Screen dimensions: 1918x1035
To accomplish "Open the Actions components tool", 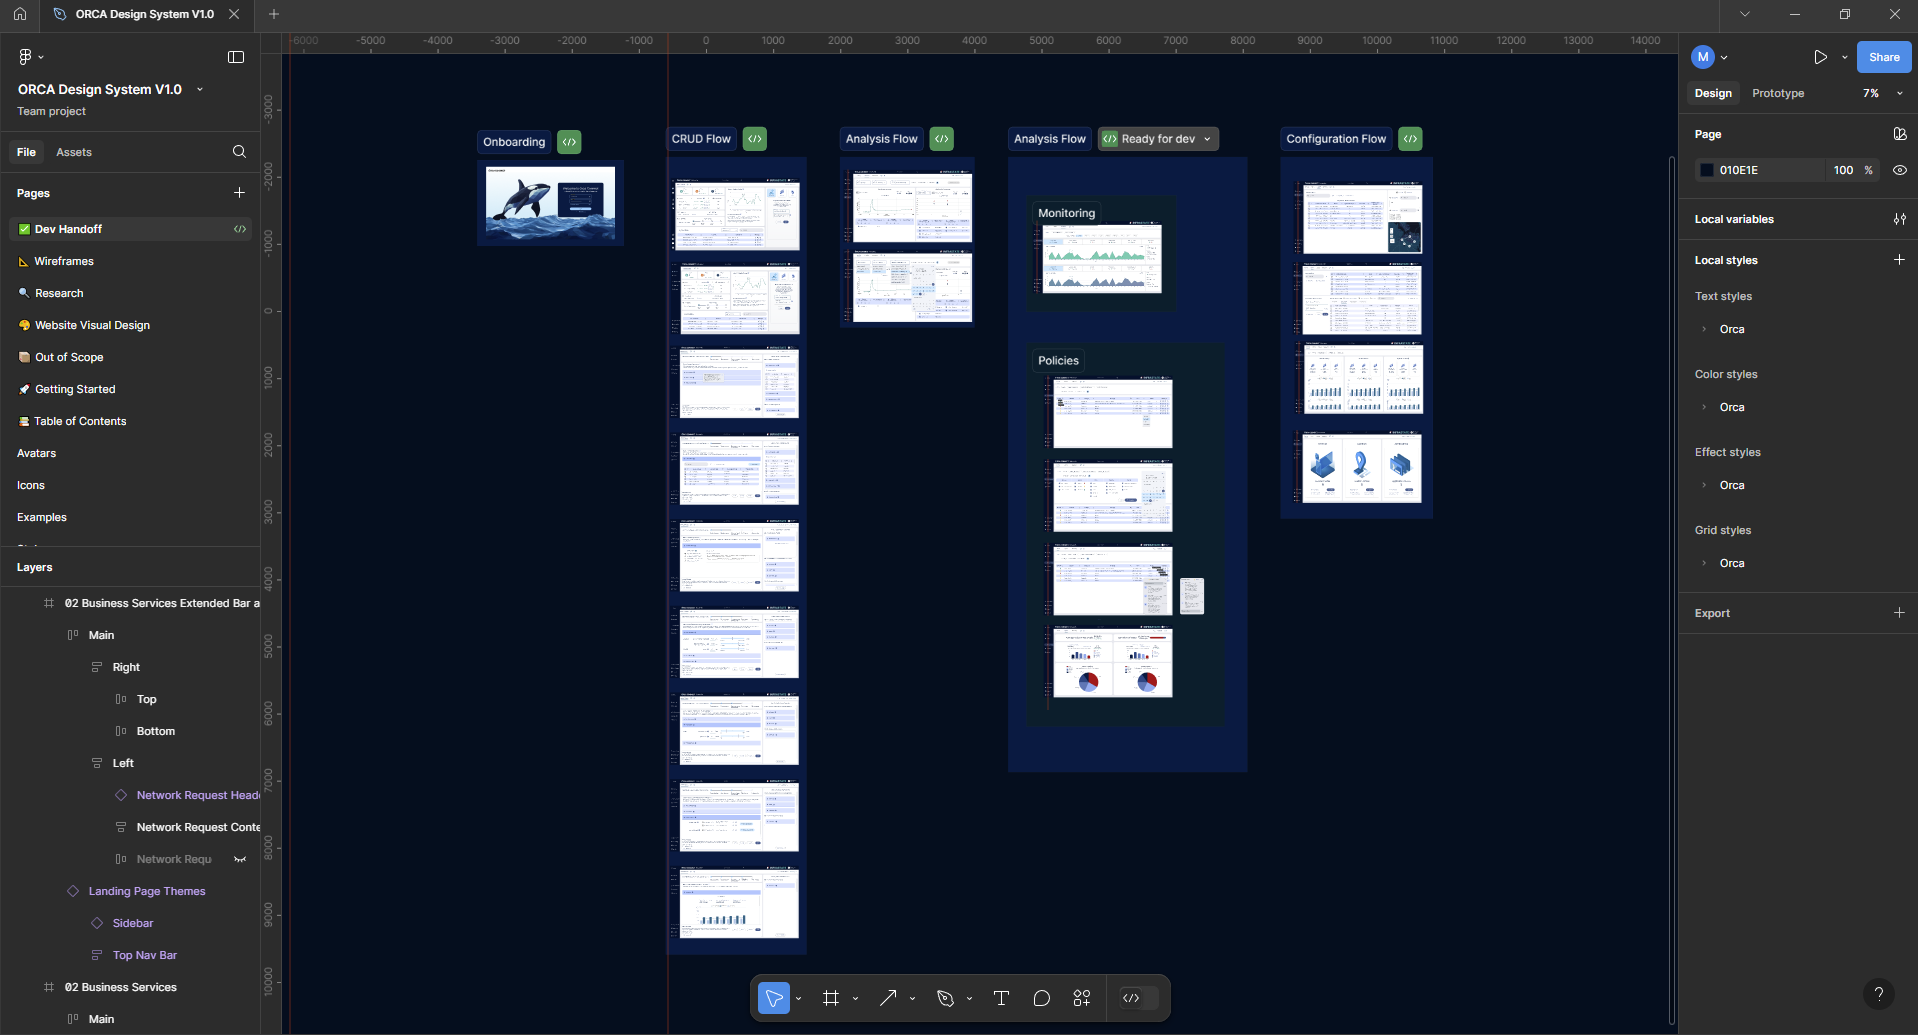I will [1082, 998].
